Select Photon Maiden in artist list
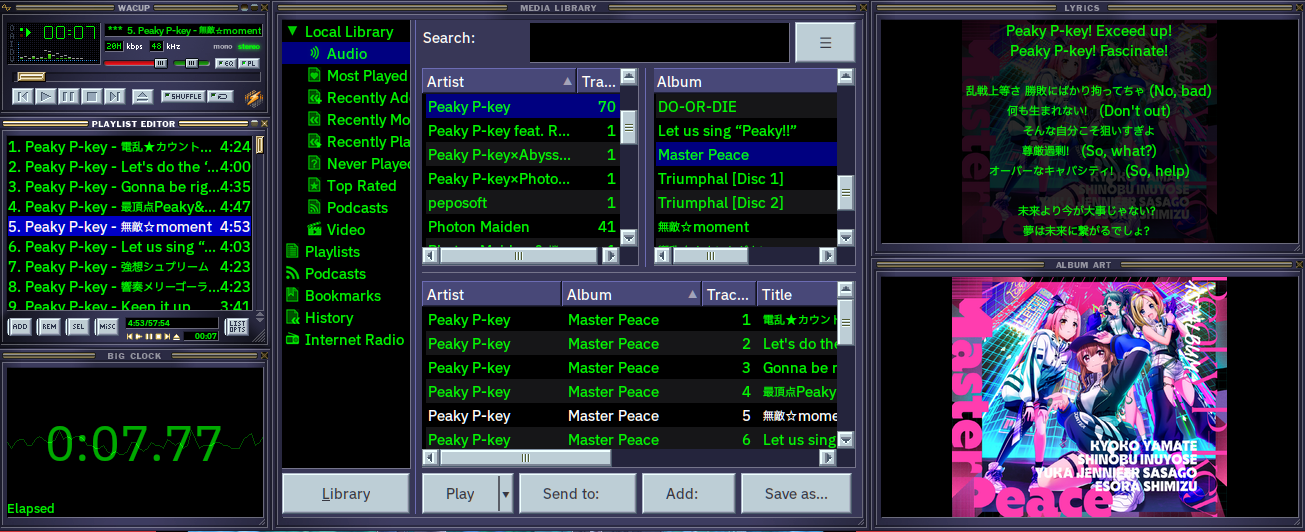This screenshot has width=1305, height=532. 521,227
